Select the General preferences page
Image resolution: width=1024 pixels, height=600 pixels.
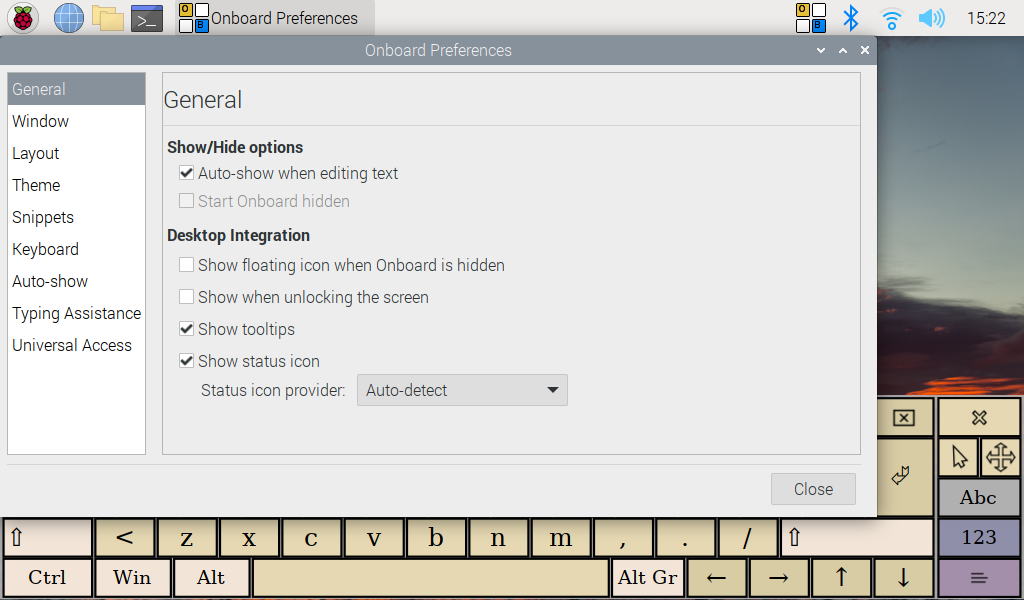[76, 89]
